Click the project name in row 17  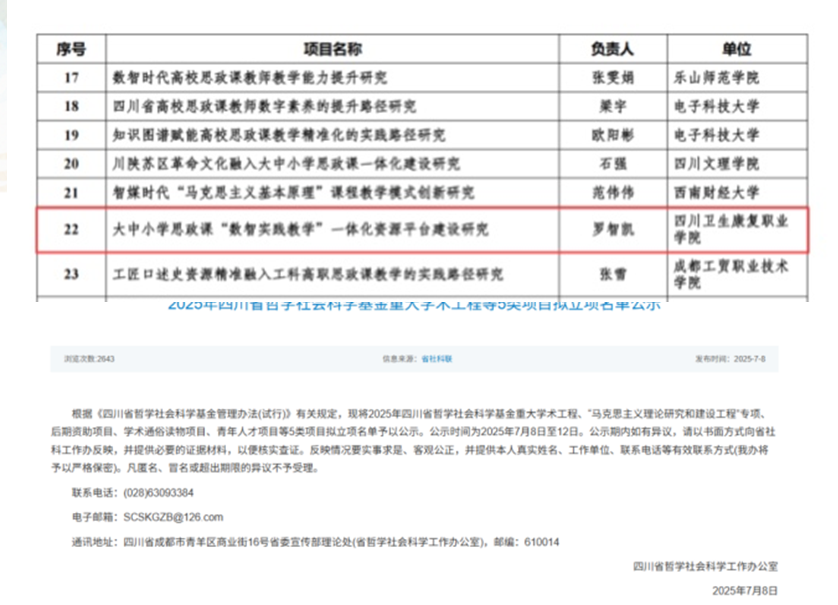(251, 77)
